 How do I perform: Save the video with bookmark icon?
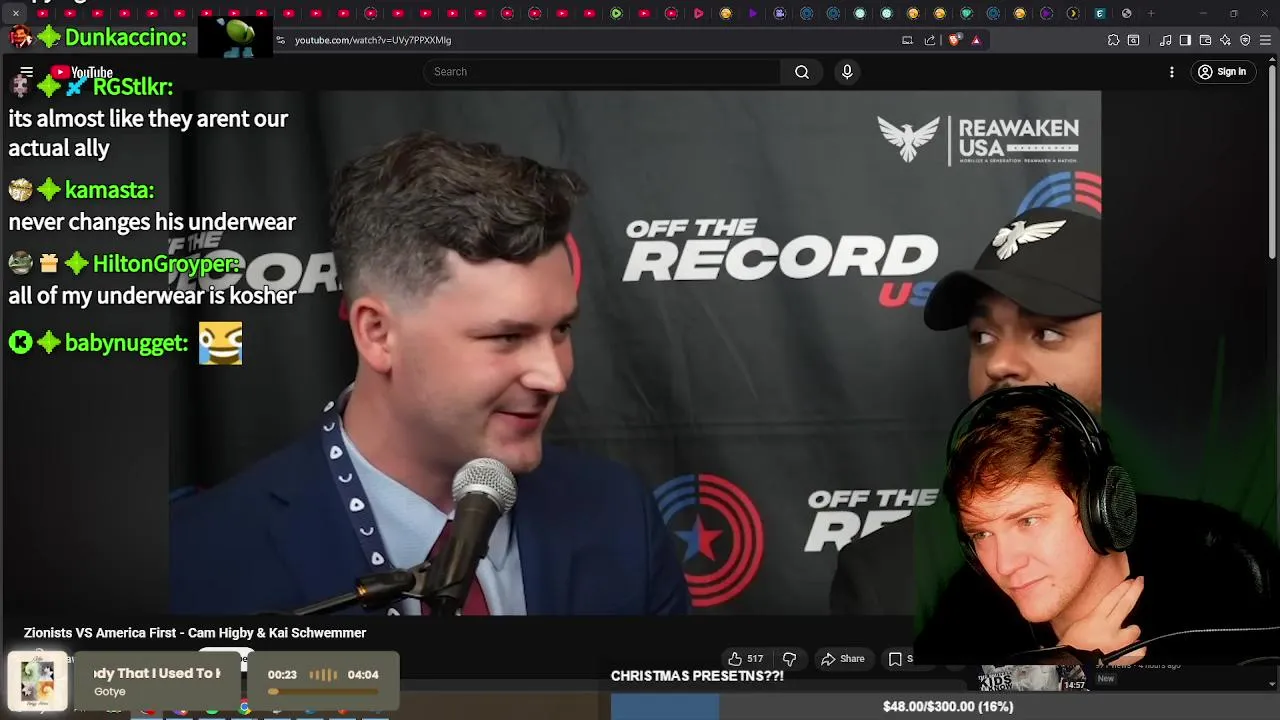(896, 659)
